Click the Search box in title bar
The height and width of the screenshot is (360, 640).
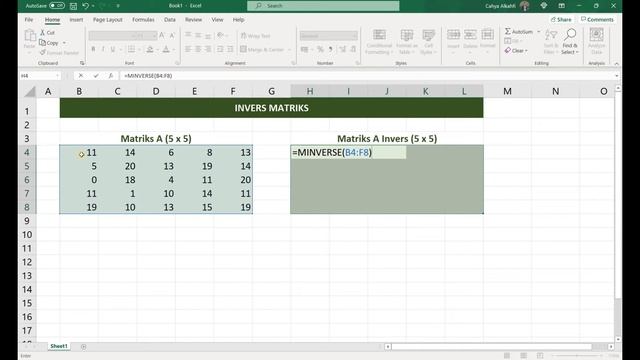(x=323, y=6)
